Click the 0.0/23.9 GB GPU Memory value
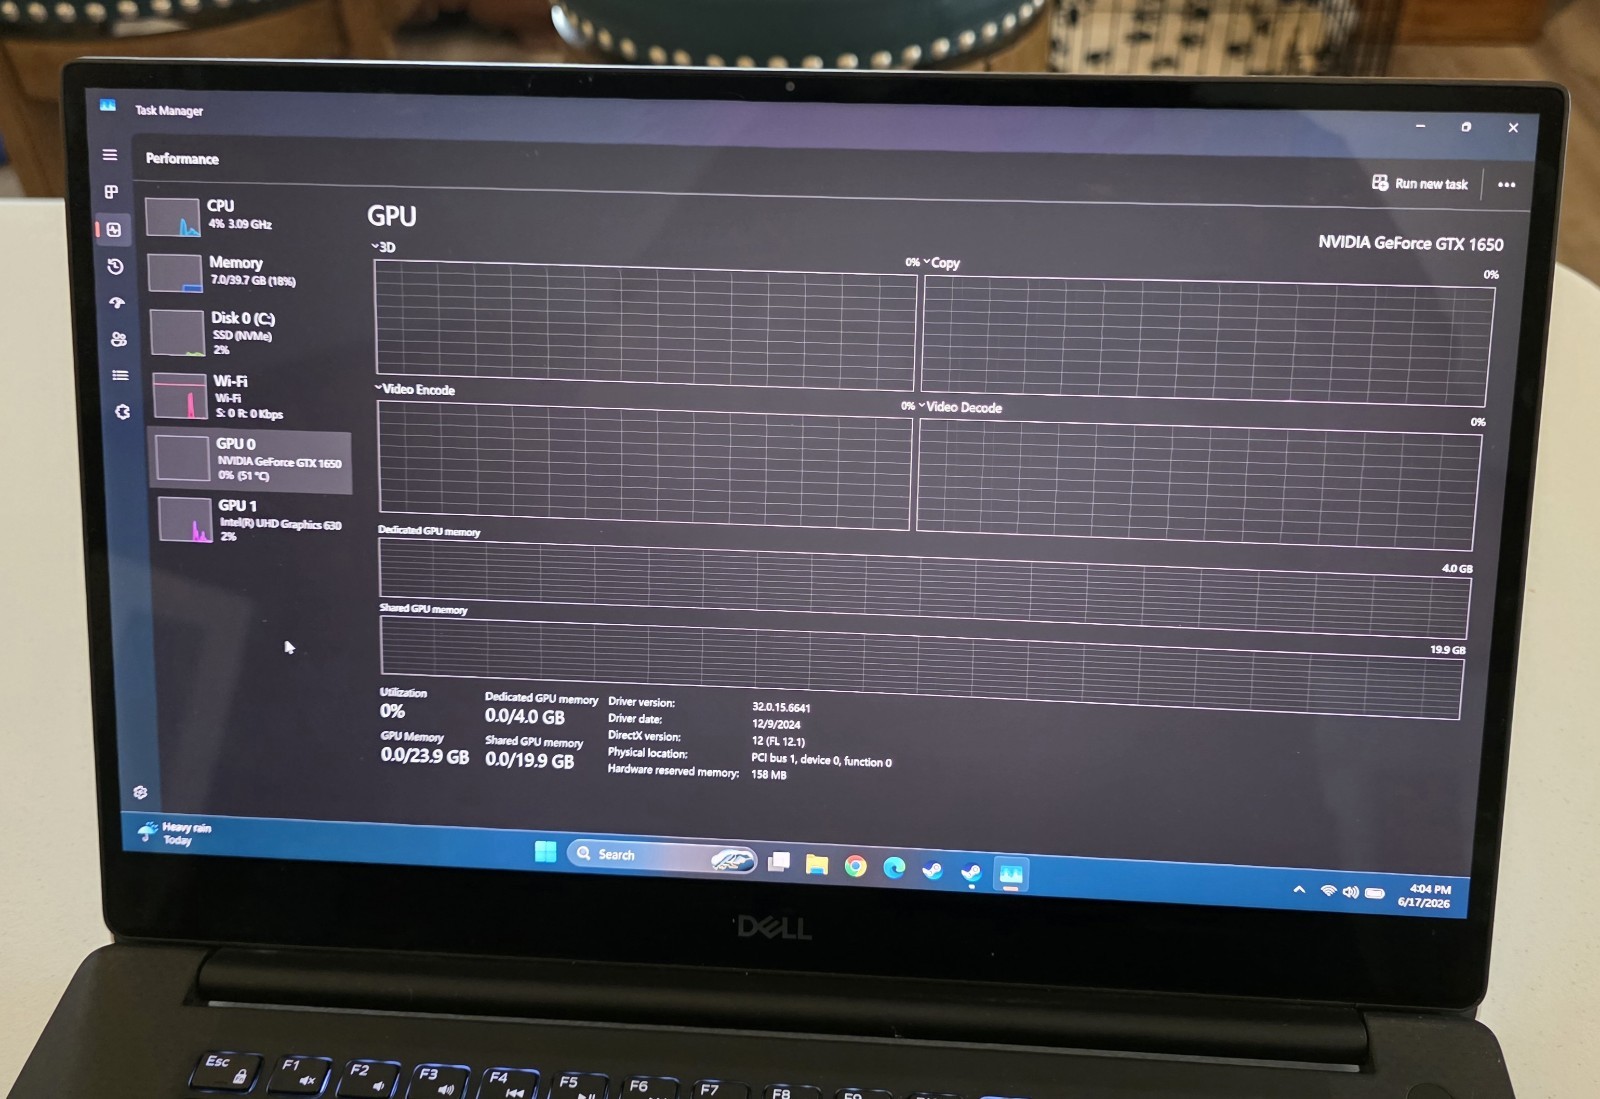Image resolution: width=1600 pixels, height=1099 pixels. click(x=424, y=756)
